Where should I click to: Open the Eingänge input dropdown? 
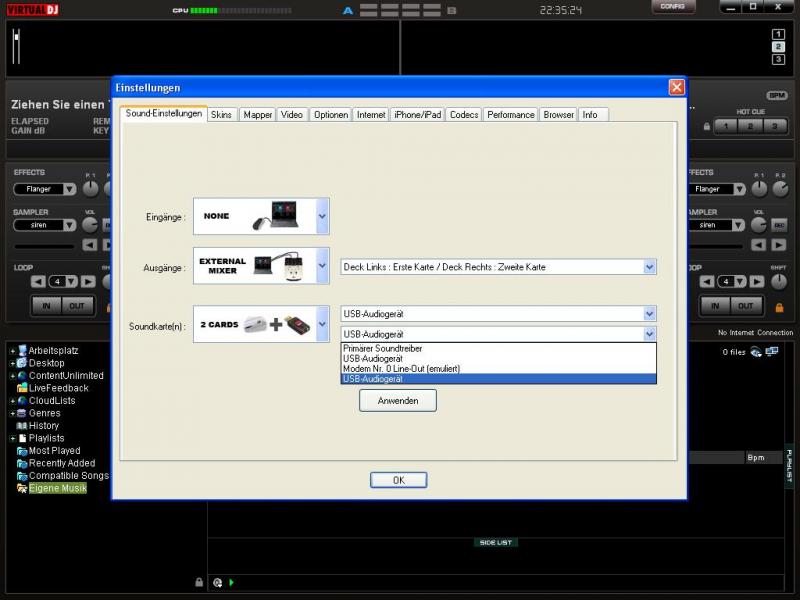point(322,215)
